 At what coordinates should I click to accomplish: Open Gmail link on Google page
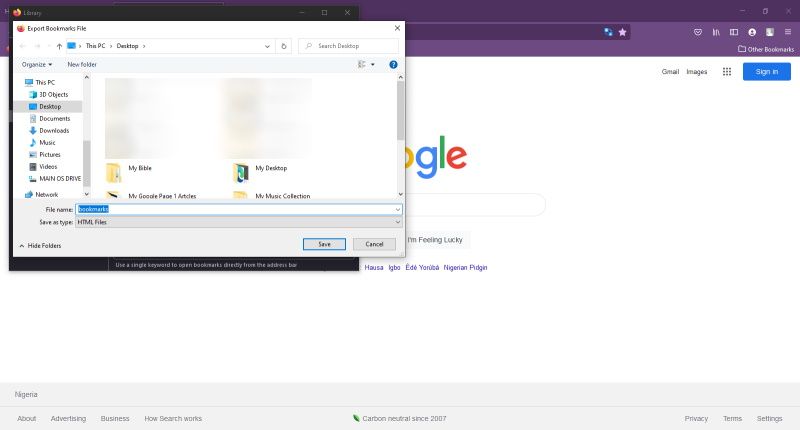(670, 72)
